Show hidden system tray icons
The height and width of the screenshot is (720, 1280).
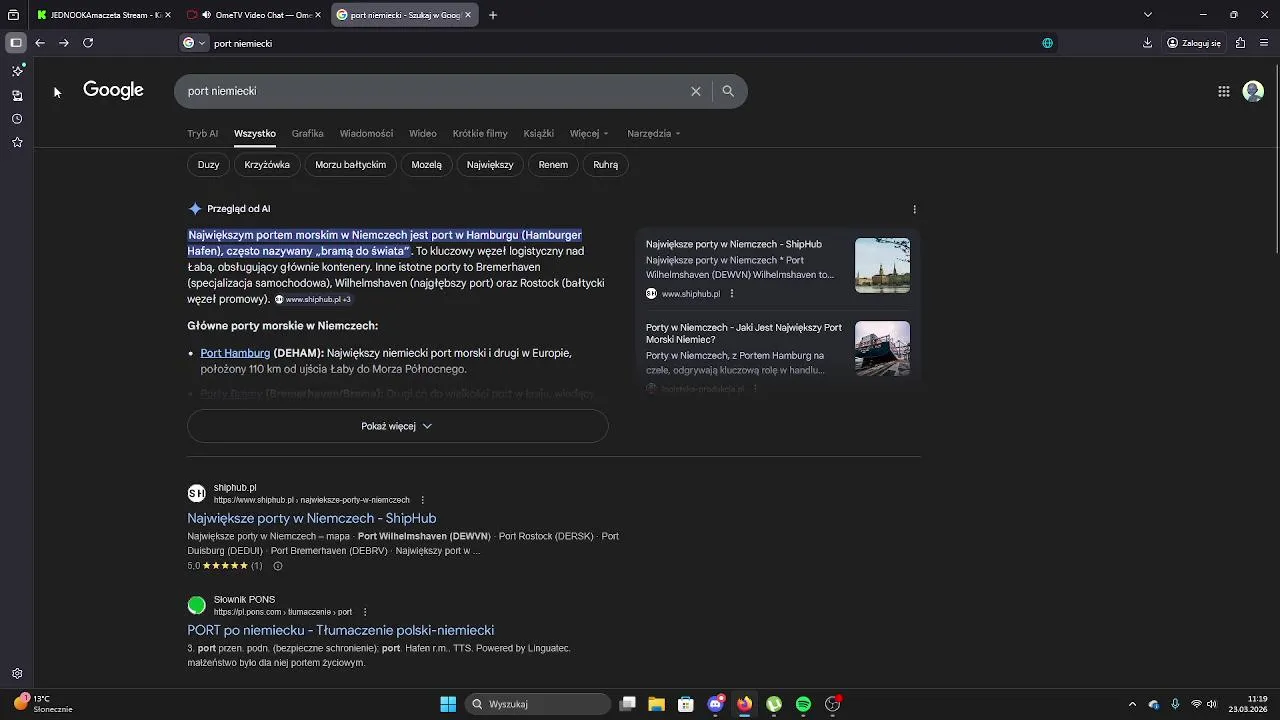pos(1132,704)
